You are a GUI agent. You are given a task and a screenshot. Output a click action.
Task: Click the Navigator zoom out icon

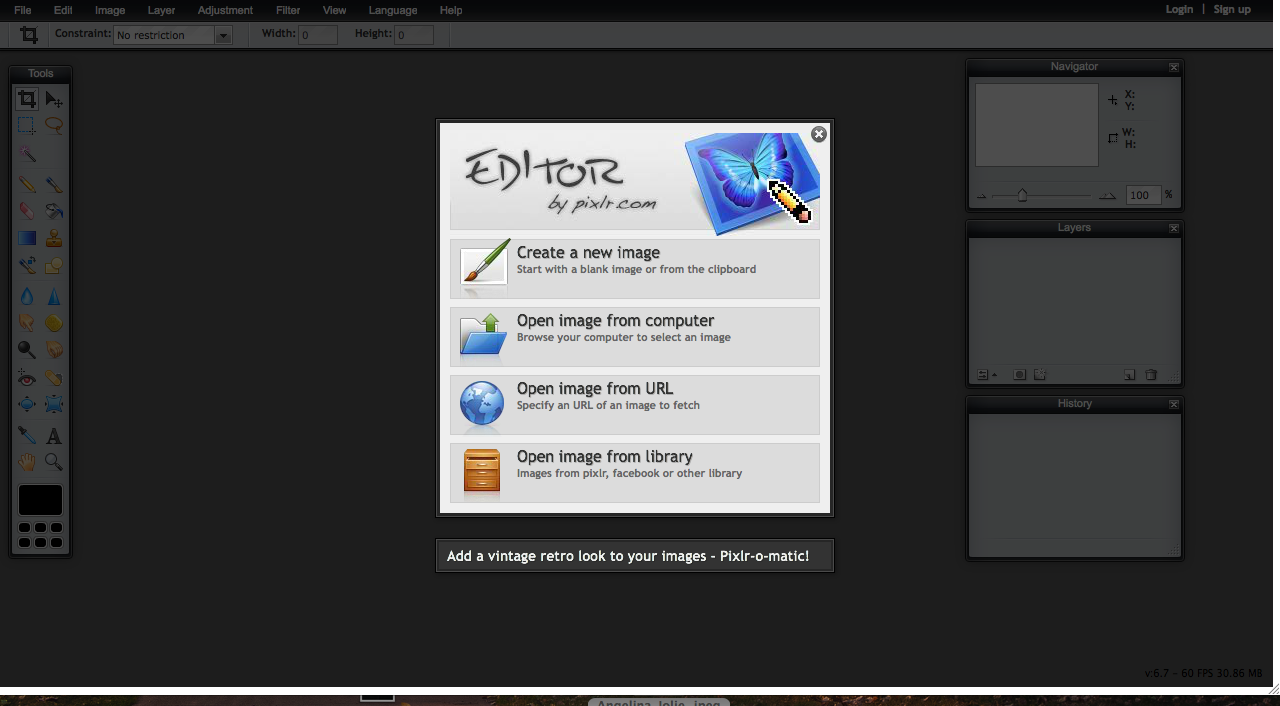pyautogui.click(x=982, y=196)
